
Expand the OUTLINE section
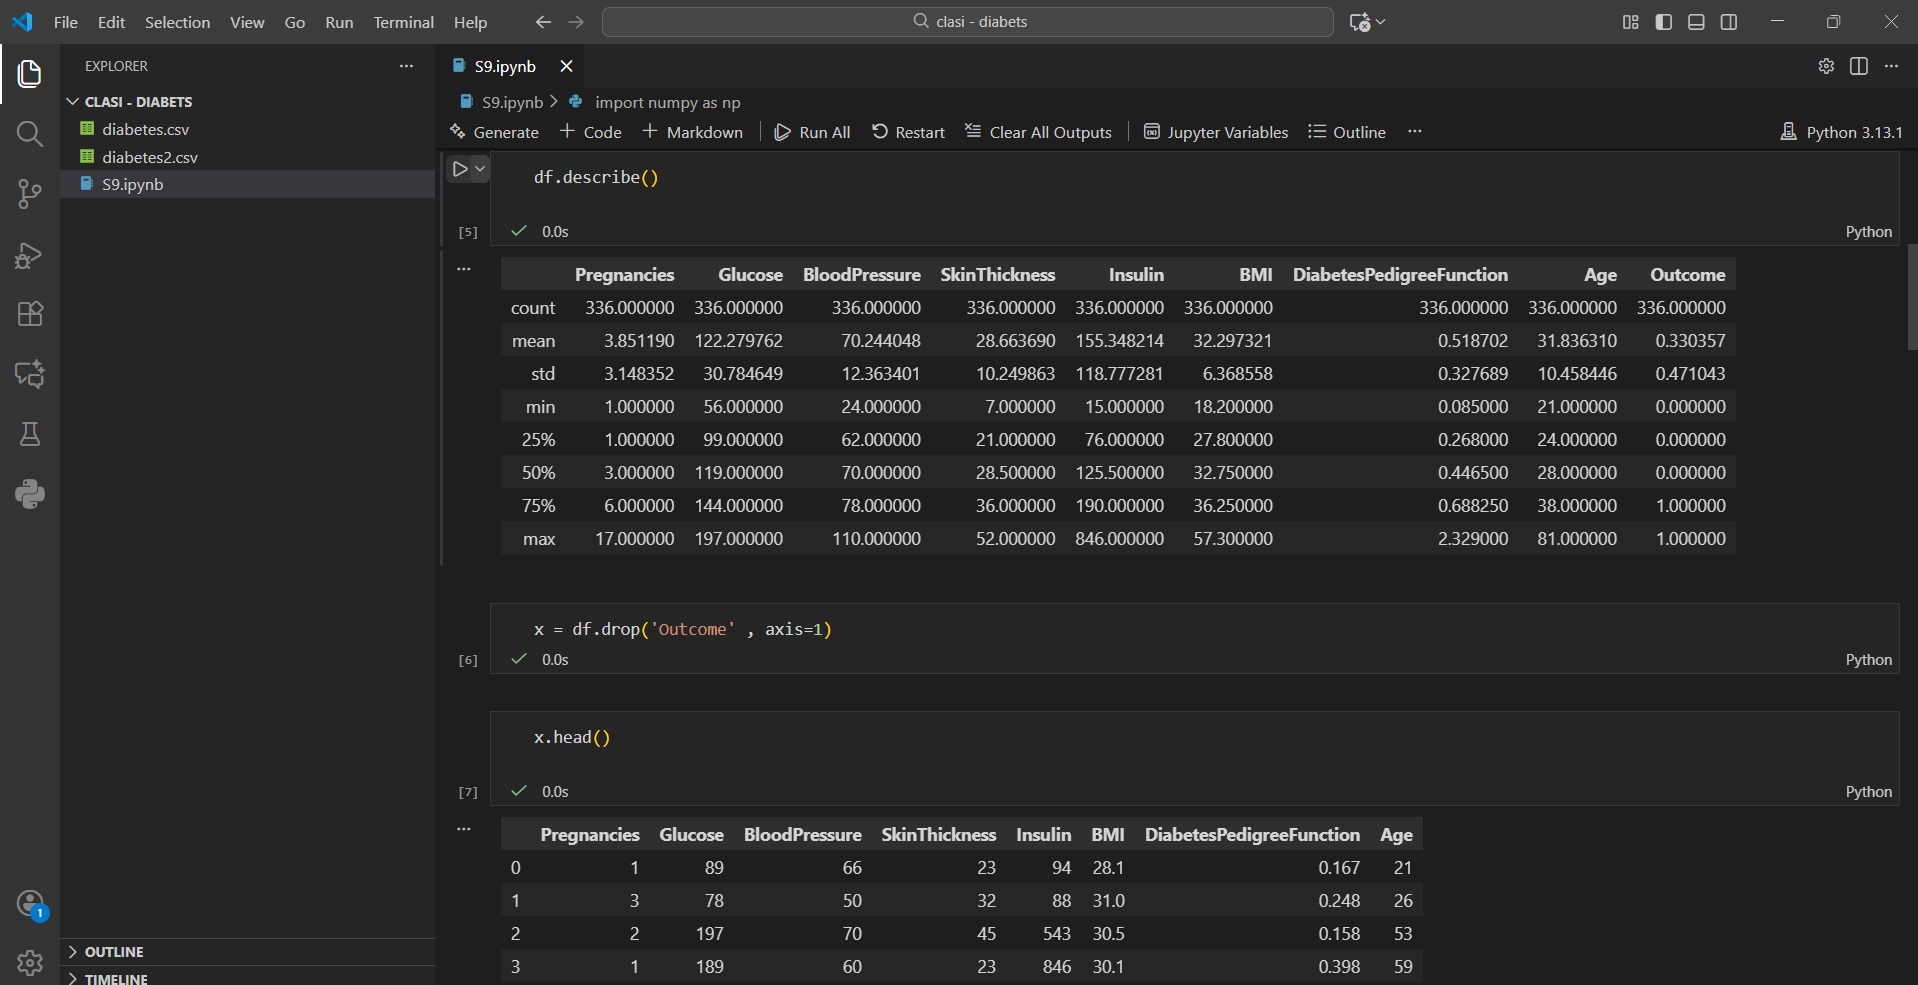point(114,952)
